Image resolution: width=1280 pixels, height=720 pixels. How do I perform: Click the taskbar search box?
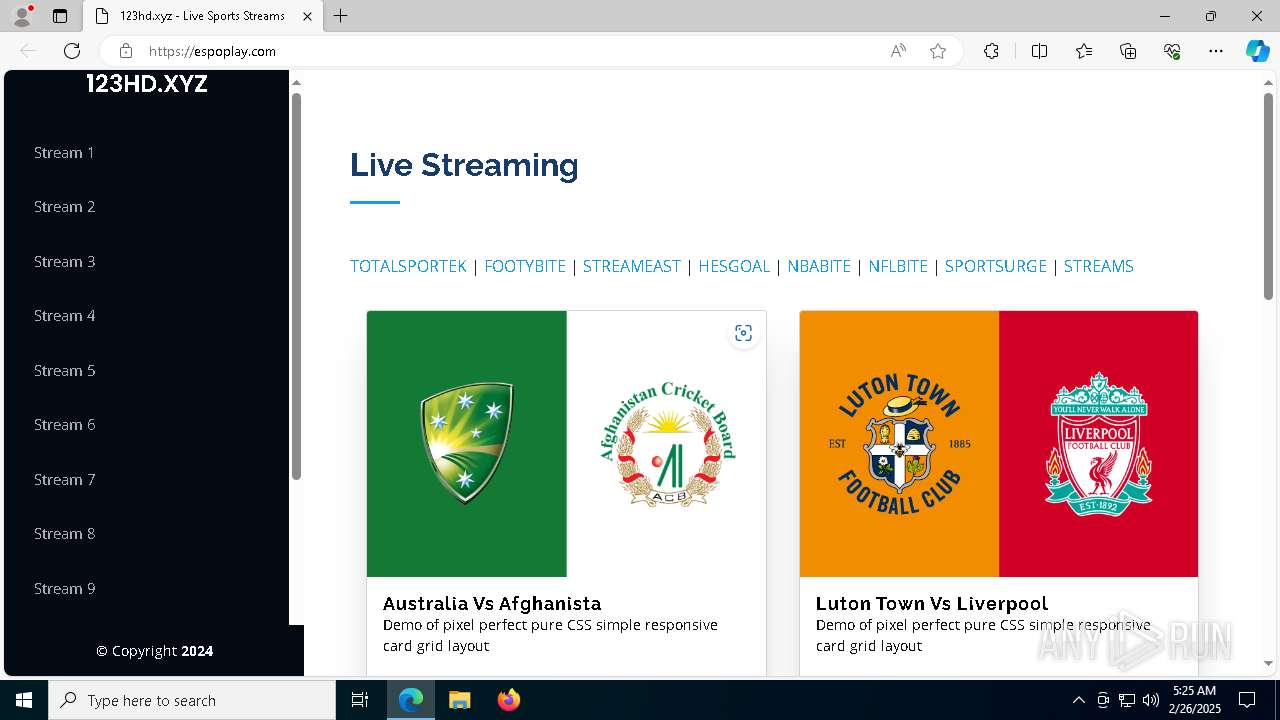(192, 700)
